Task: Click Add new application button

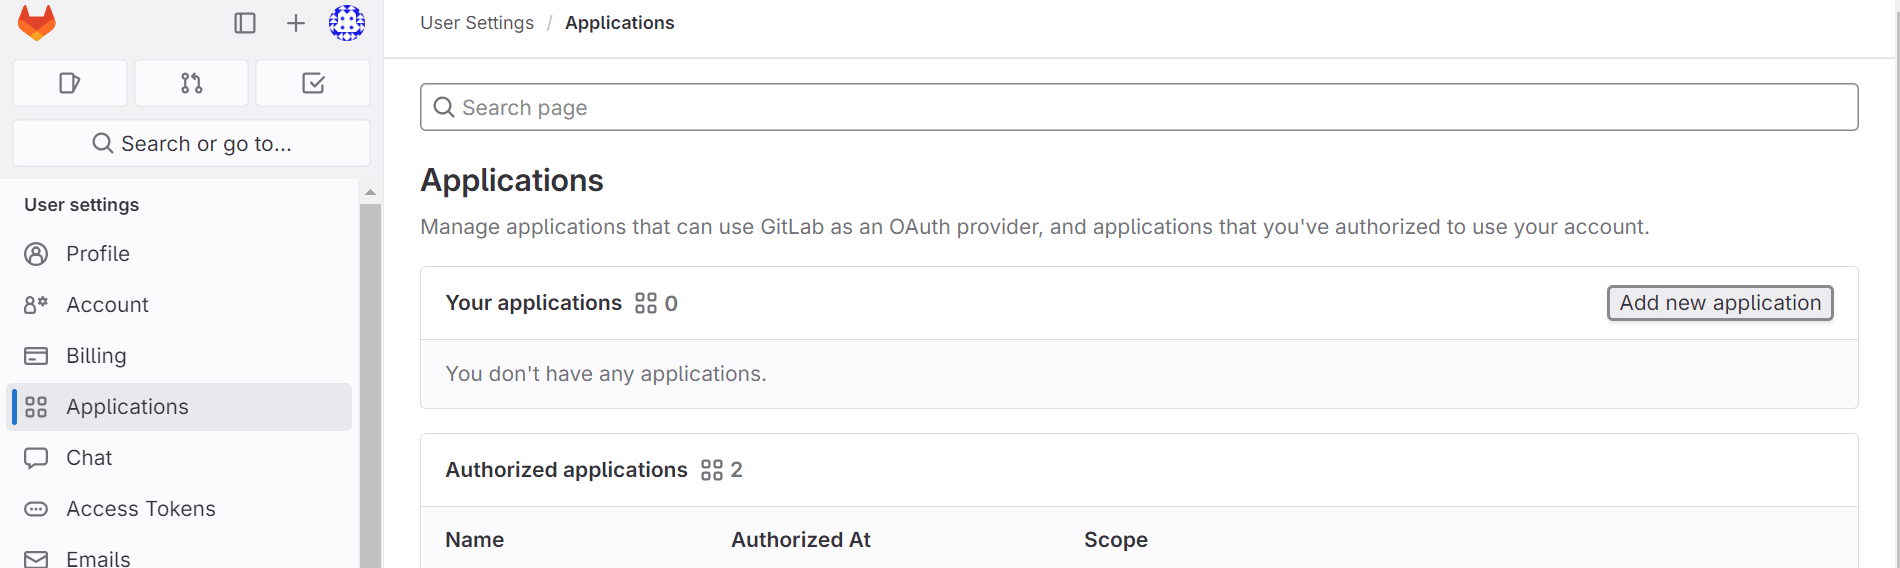Action: coord(1720,303)
